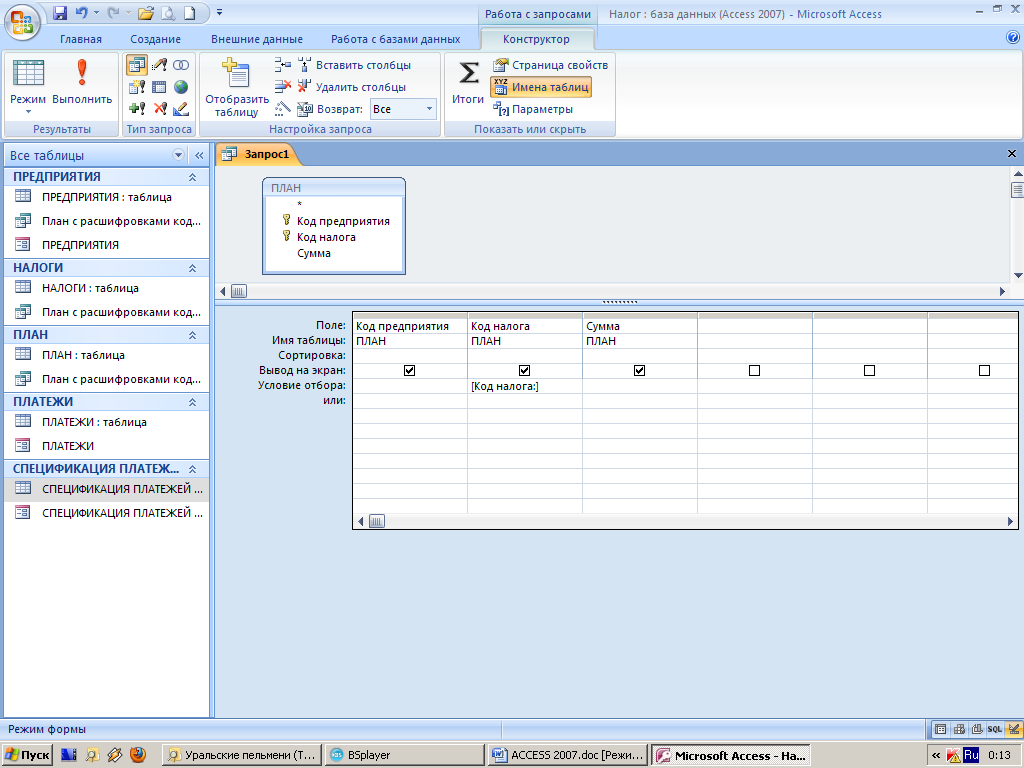Click the [Код налога:] criteria cell
1024x768 pixels.
[x=524, y=386]
